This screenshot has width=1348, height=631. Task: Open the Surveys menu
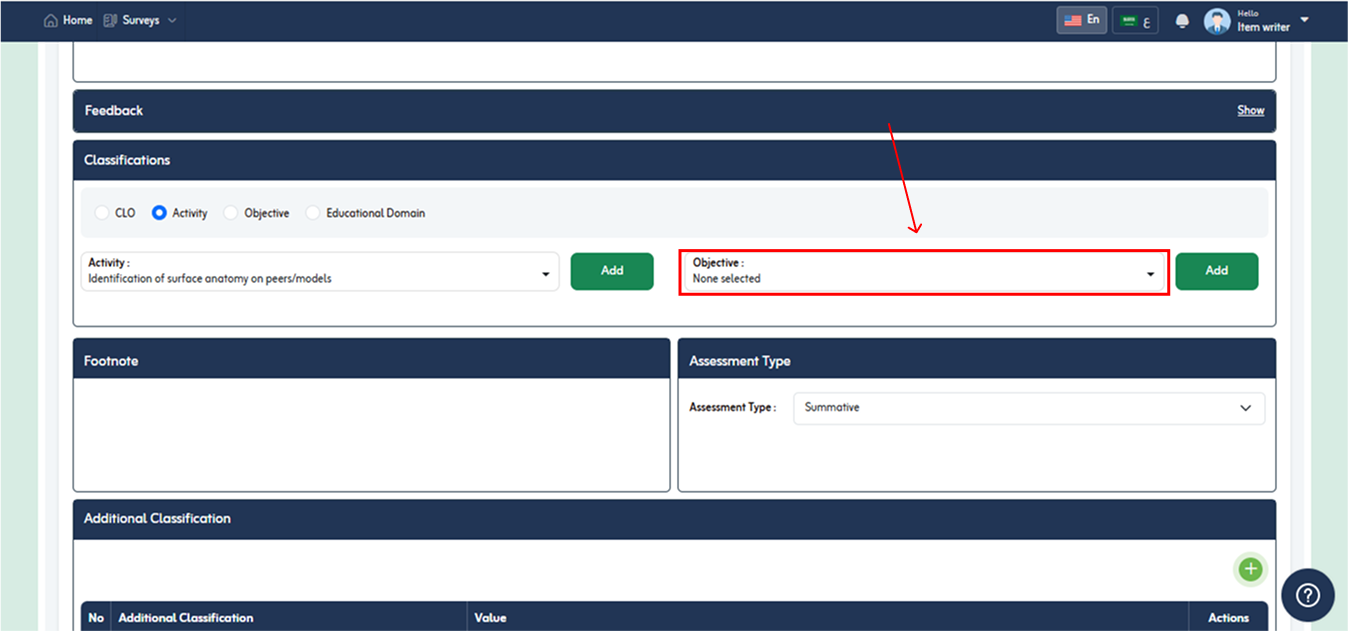[x=140, y=20]
